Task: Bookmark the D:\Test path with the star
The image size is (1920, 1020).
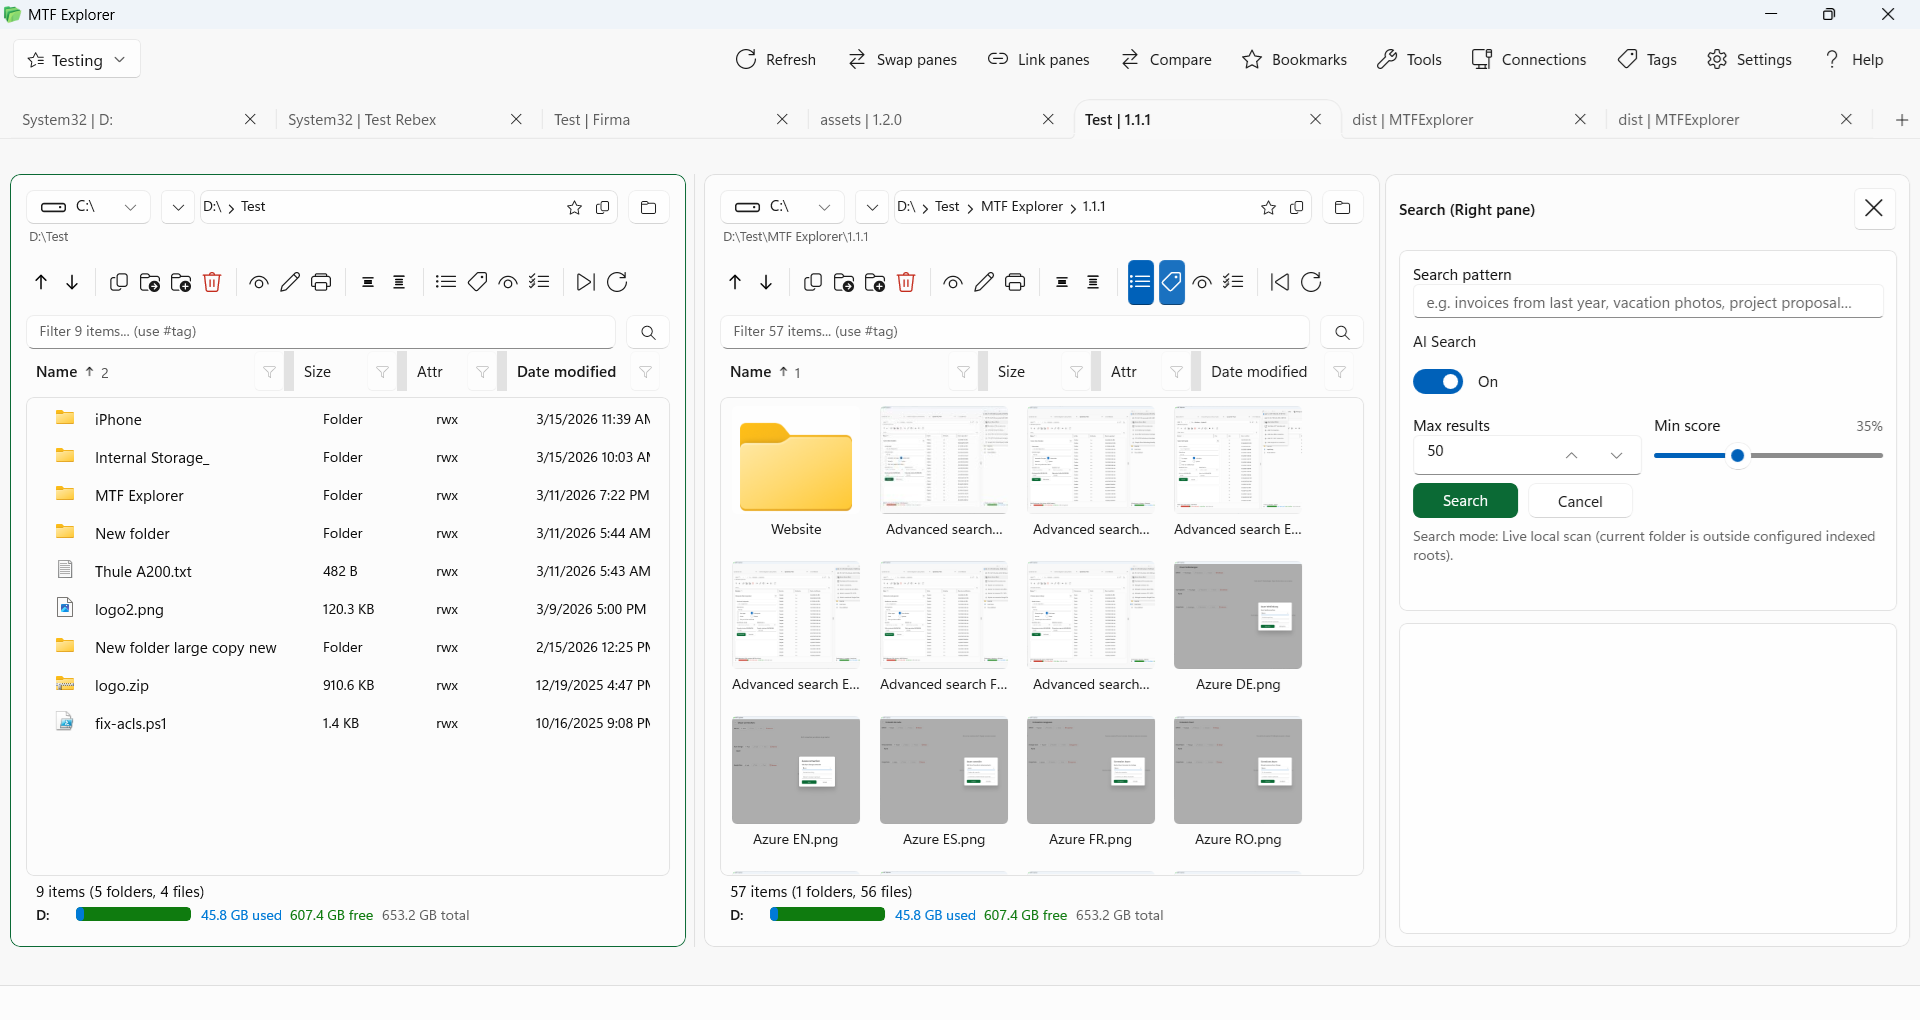Action: point(574,208)
